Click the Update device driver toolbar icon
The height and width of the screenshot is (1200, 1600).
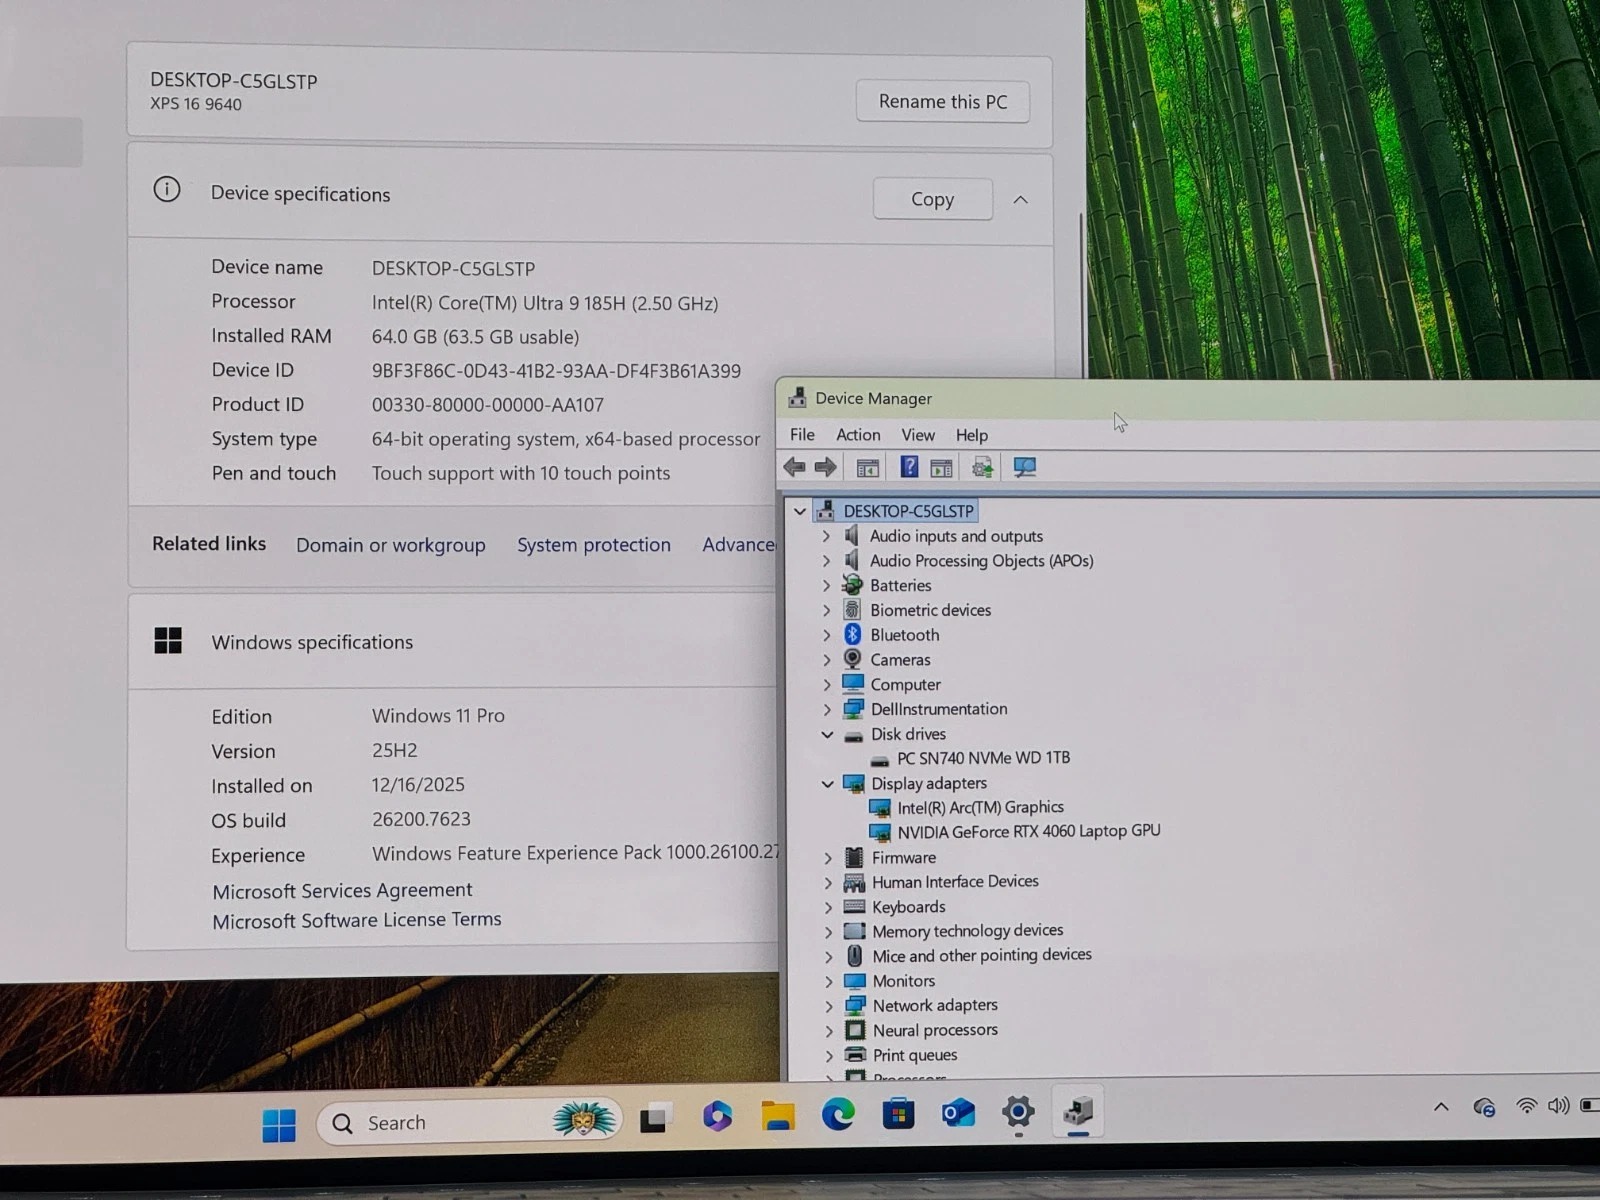982,467
